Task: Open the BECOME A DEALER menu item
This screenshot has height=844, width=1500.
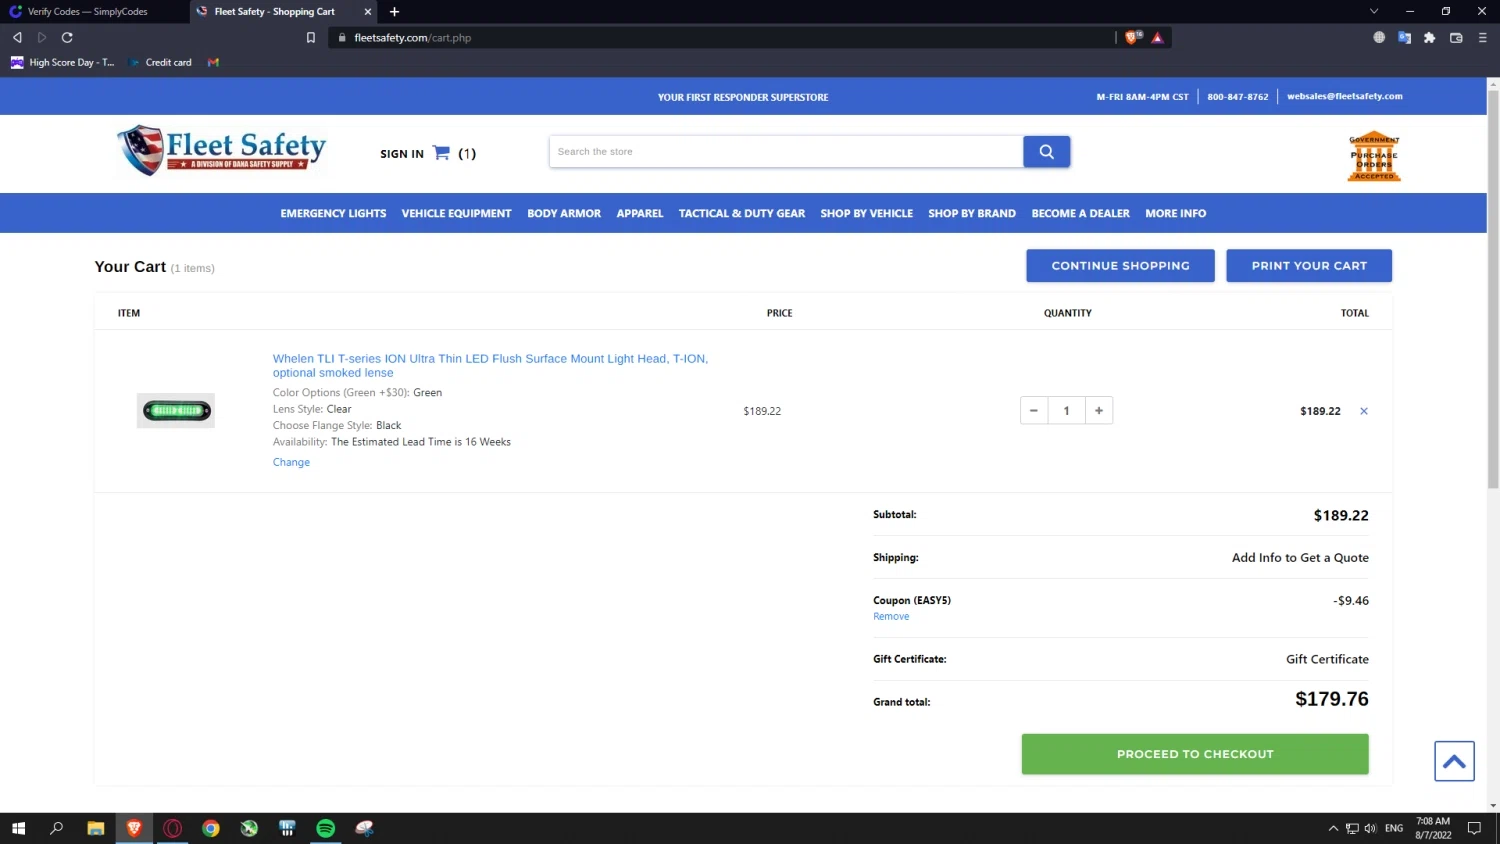Action: pos(1081,213)
